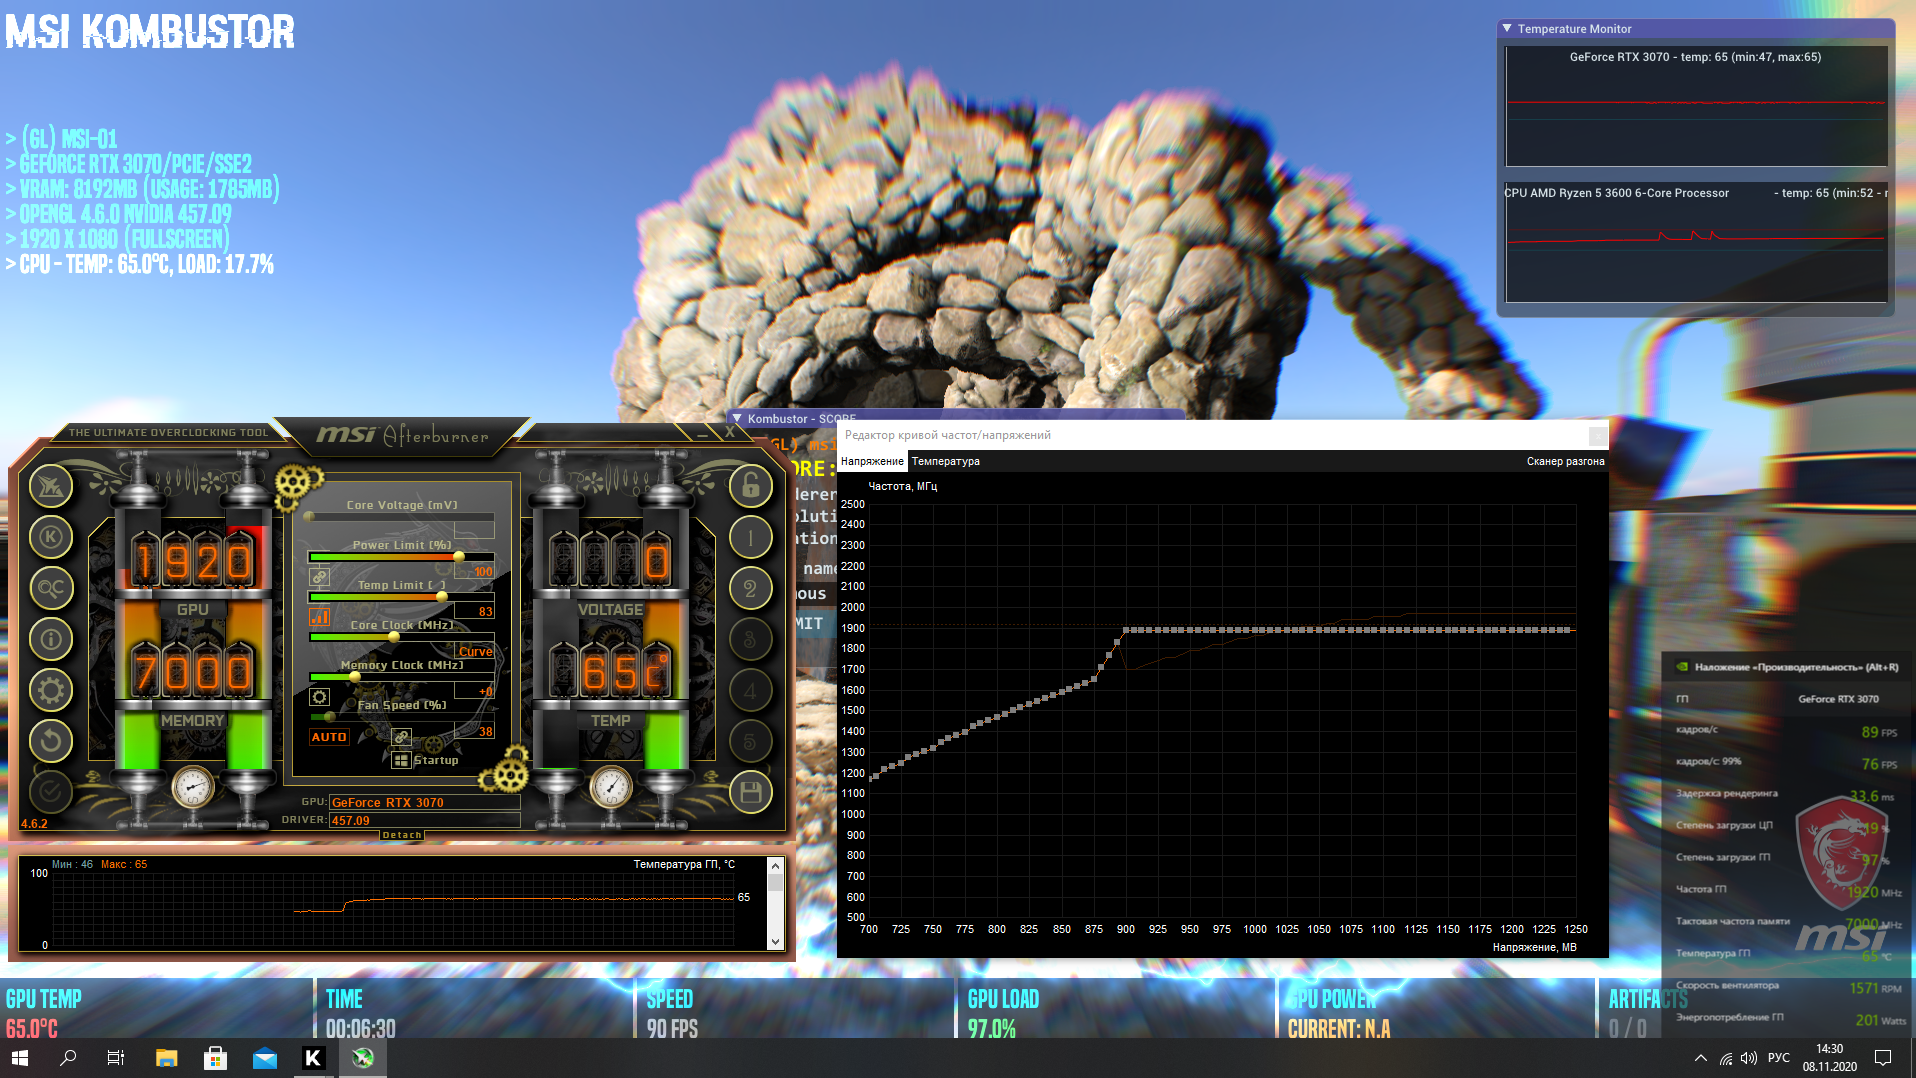
Task: Click the GeForce RTX 3070 temperature graph
Action: [1696, 106]
